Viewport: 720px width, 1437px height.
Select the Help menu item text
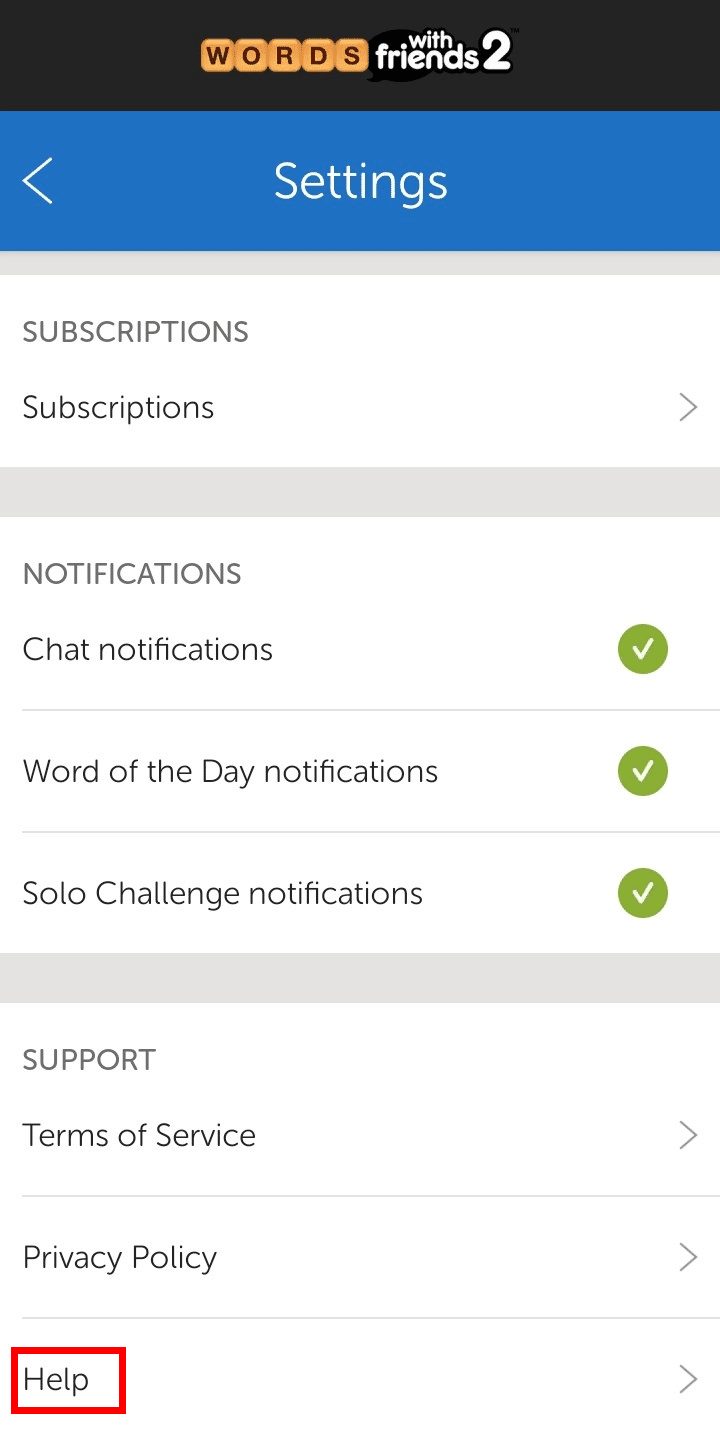coord(56,1380)
